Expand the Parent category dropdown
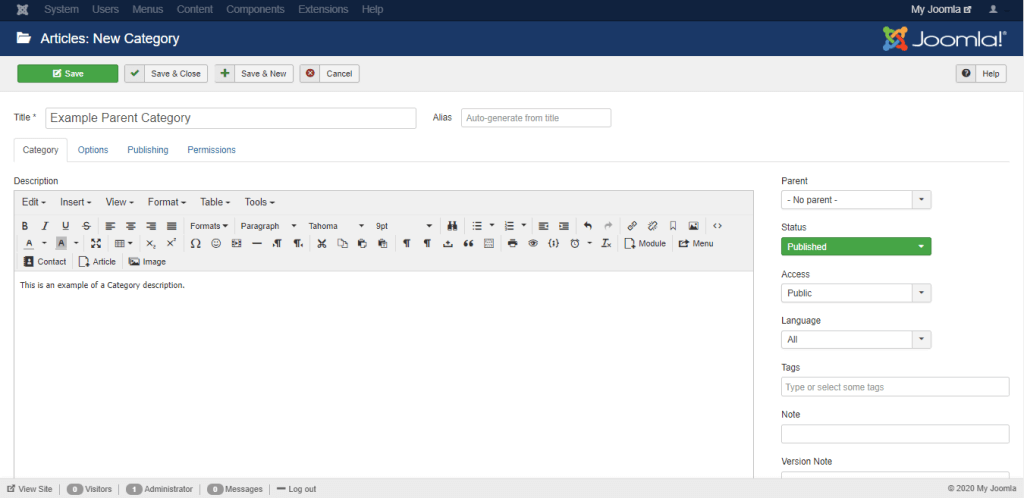The image size is (1024, 498). (x=856, y=200)
